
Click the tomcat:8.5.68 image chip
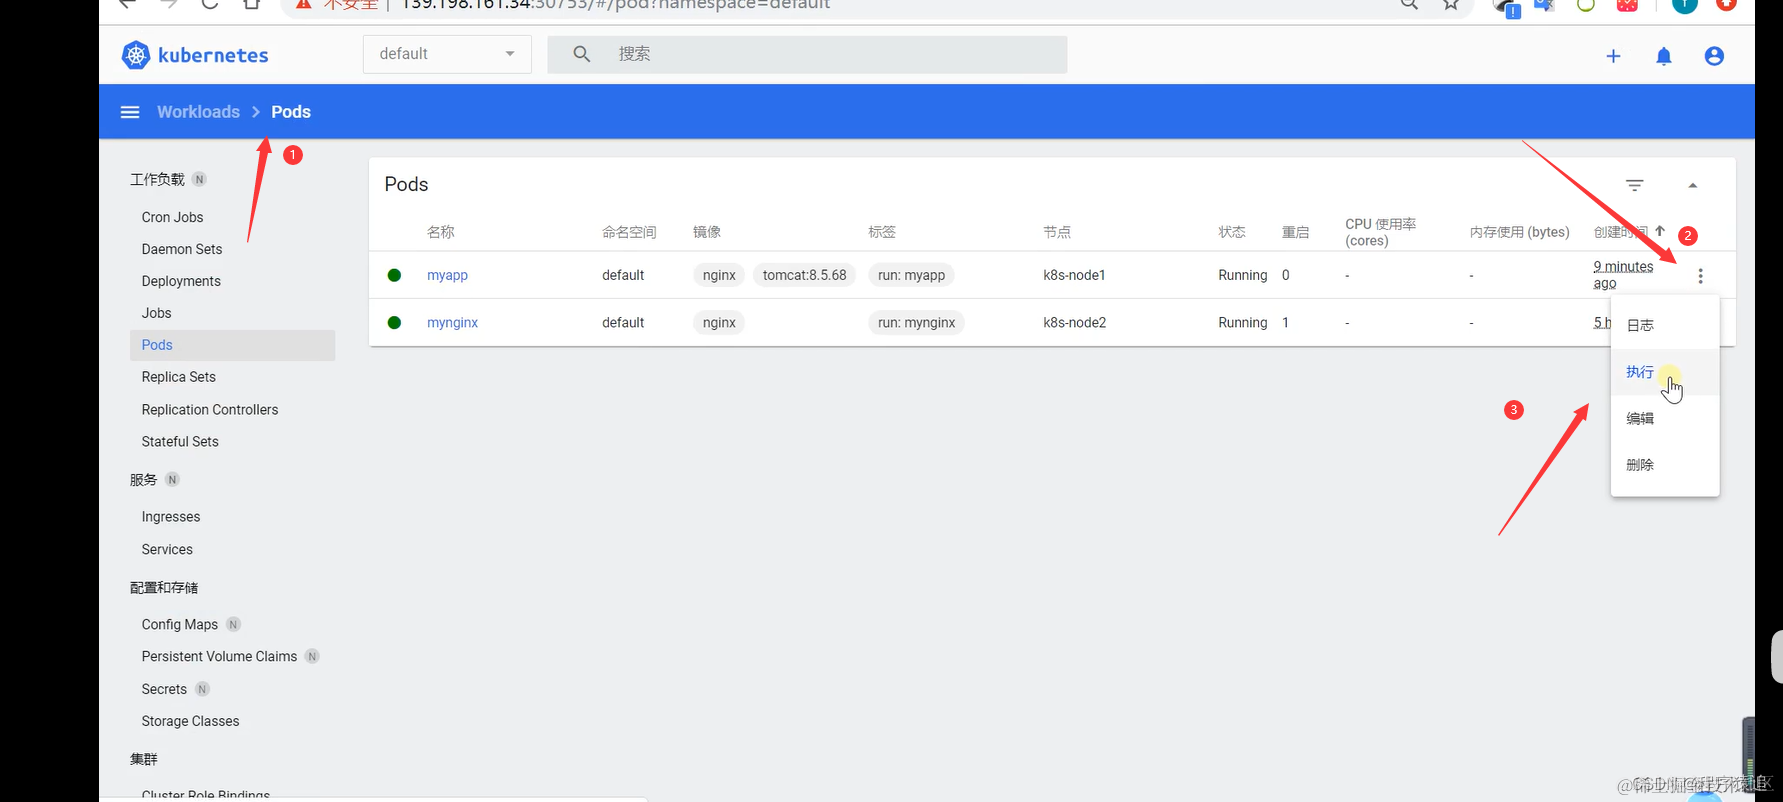click(804, 275)
